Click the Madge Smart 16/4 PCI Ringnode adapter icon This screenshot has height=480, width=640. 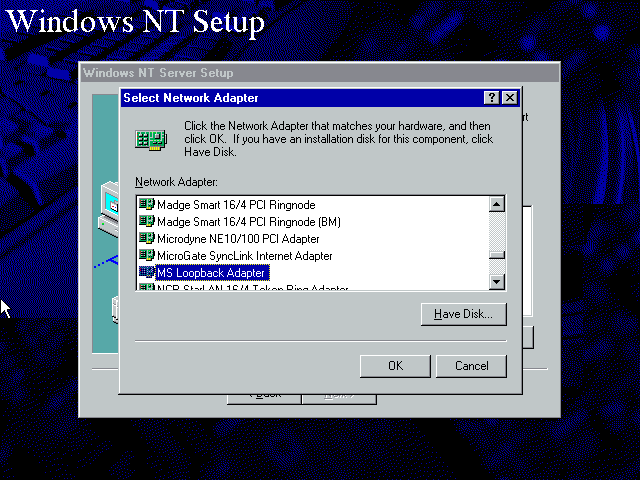coord(147,204)
